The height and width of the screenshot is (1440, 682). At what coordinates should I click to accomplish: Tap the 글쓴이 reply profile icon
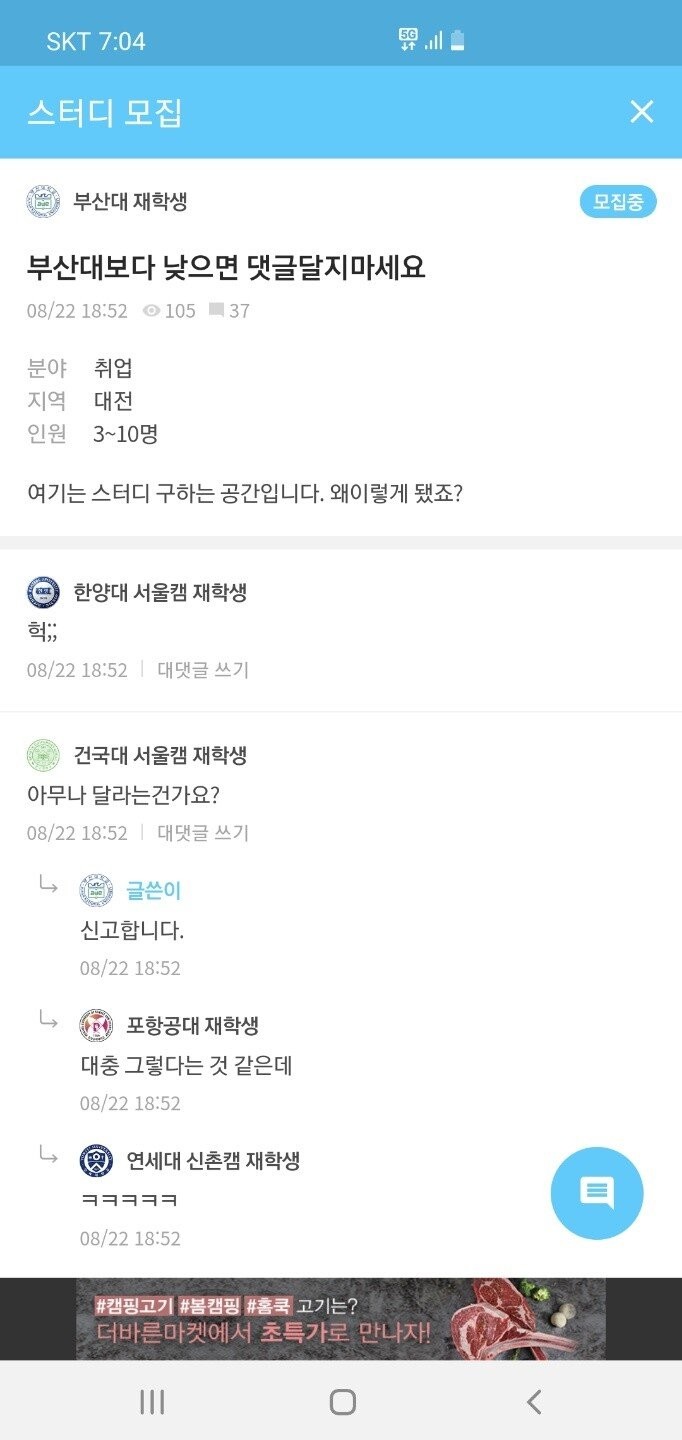click(x=96, y=890)
